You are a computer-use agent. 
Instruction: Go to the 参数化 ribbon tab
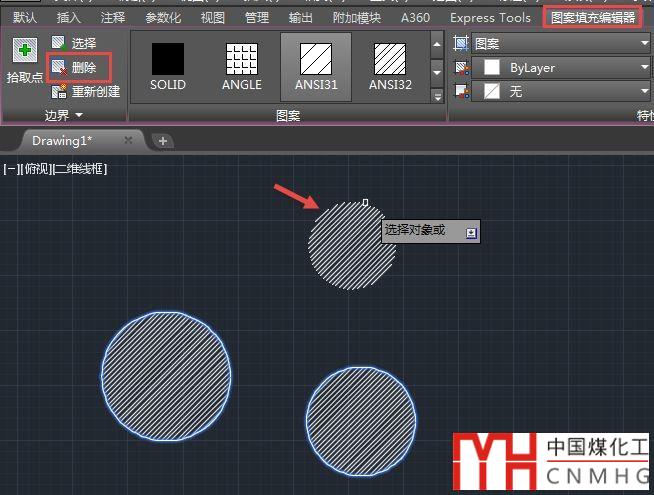click(x=165, y=17)
